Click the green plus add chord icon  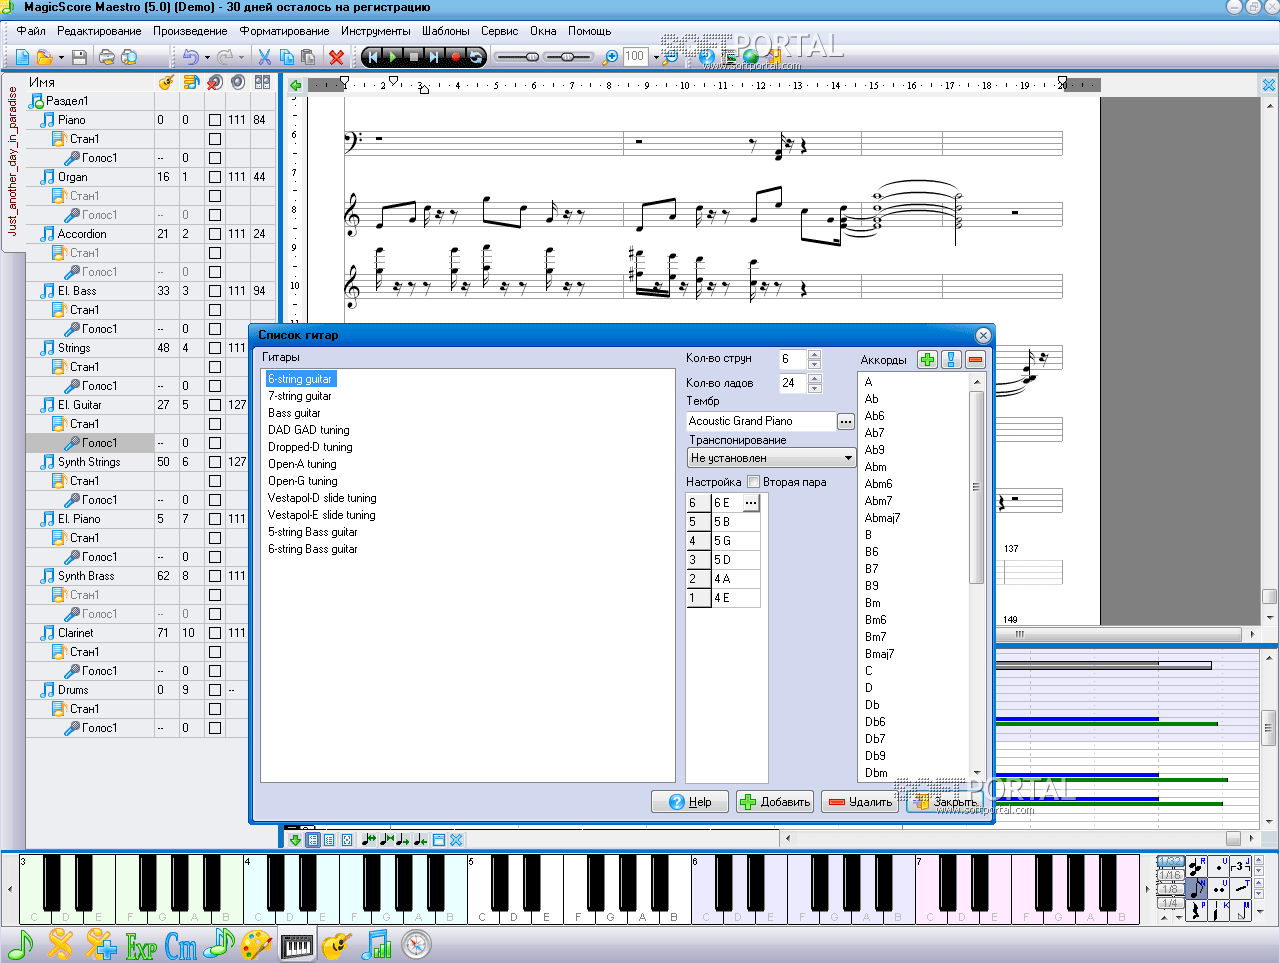pos(928,360)
